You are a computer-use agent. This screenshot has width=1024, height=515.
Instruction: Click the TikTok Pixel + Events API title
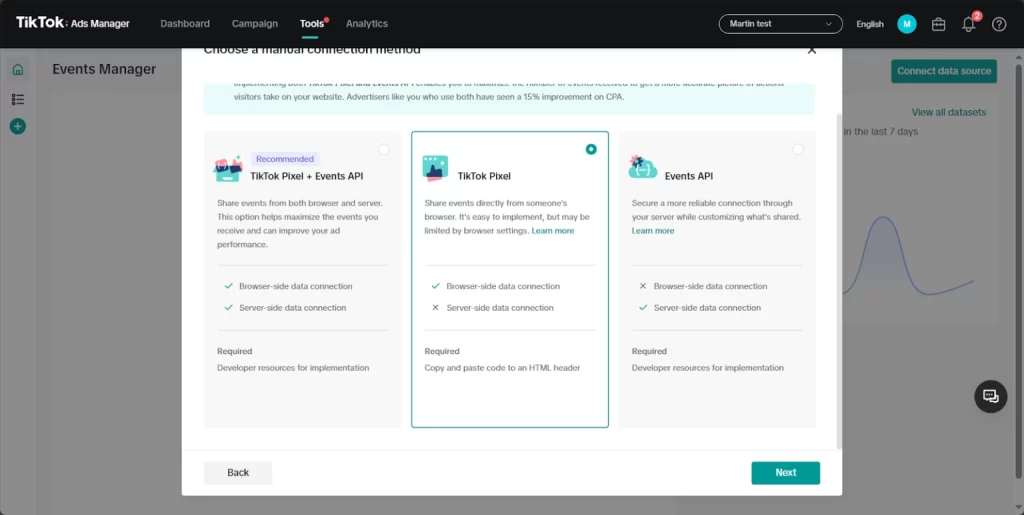point(307,176)
